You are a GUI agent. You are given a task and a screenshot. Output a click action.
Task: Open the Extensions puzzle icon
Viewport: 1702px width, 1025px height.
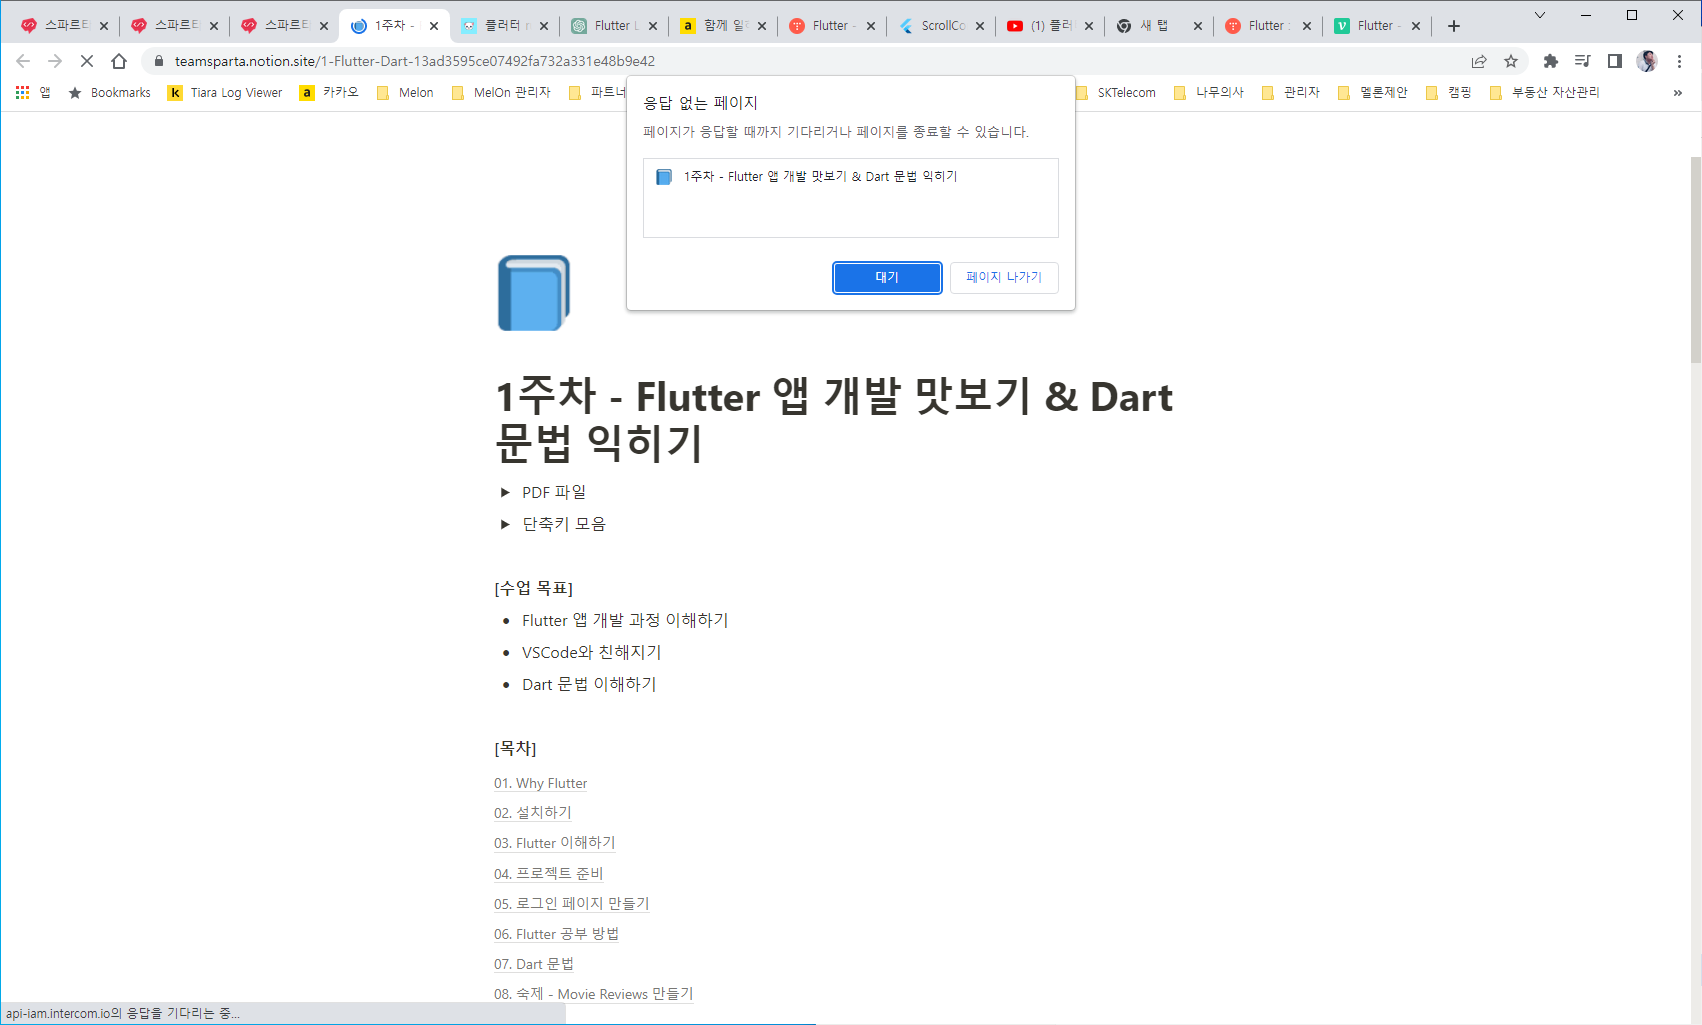pyautogui.click(x=1551, y=61)
